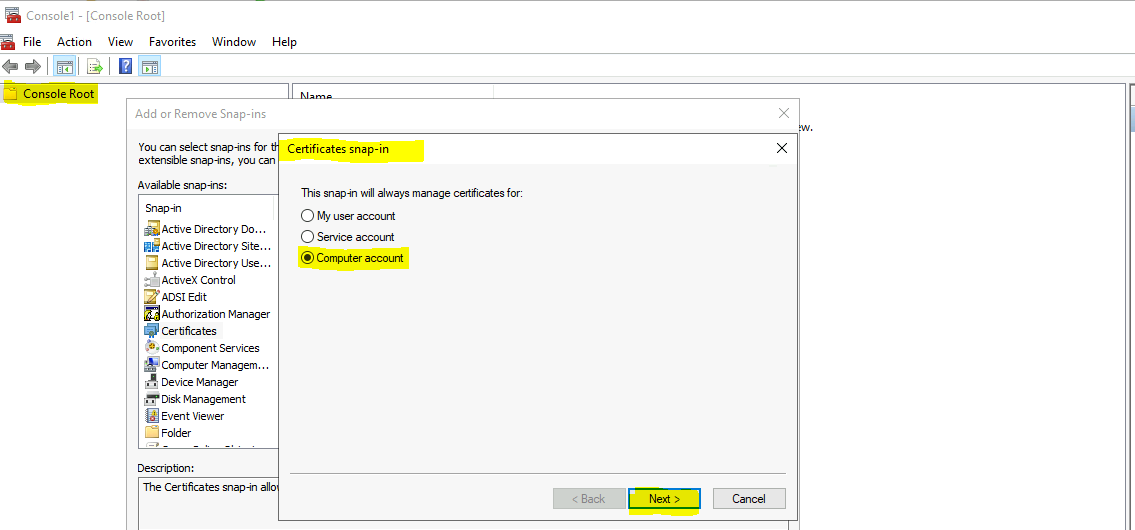Open the View menu

click(x=121, y=42)
